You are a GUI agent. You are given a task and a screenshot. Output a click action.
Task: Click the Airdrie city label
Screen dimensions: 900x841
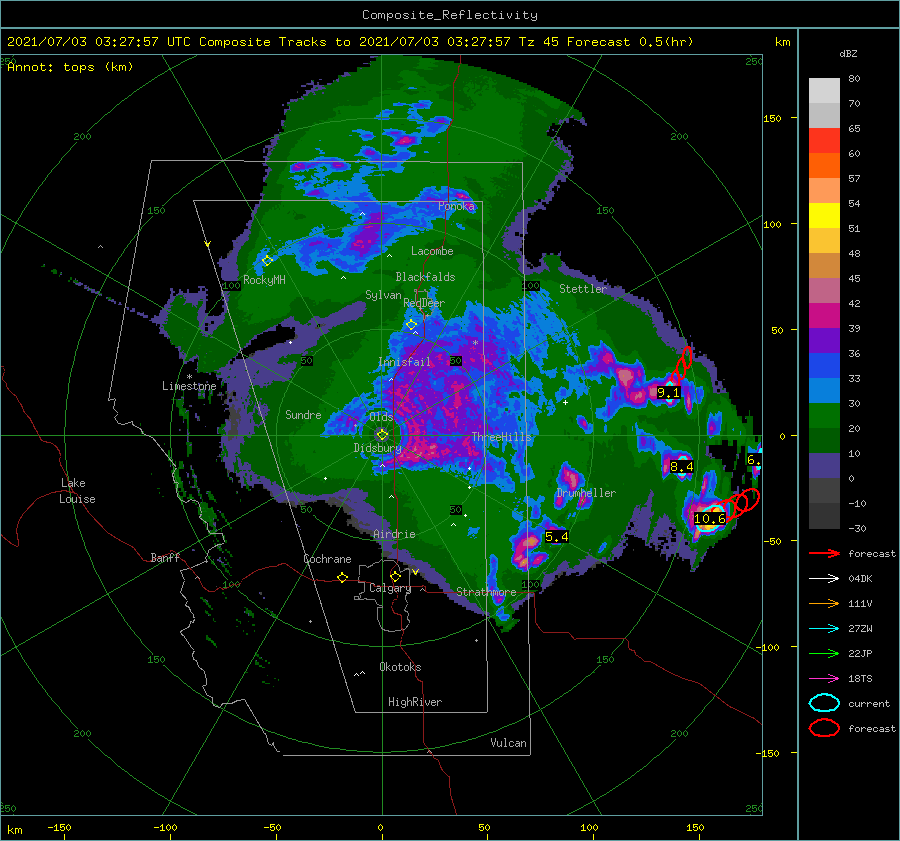tap(394, 534)
